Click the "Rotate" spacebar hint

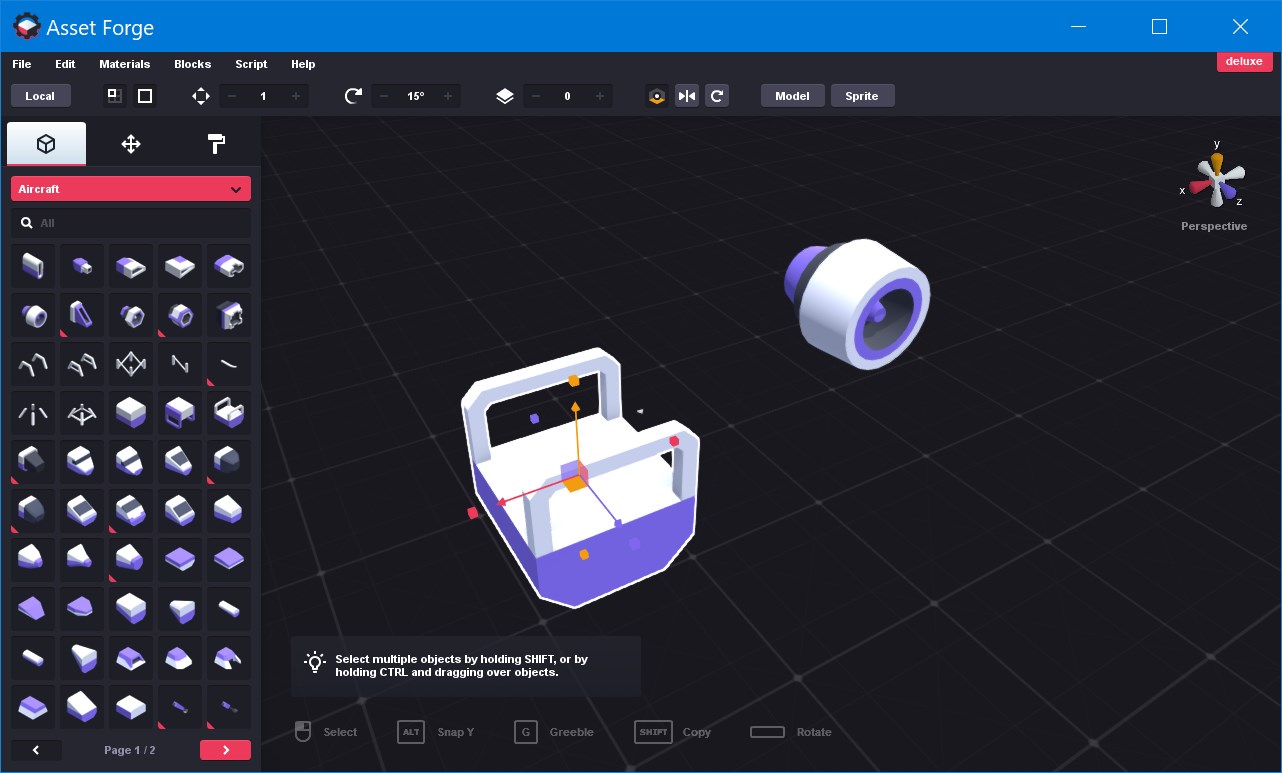tap(791, 732)
